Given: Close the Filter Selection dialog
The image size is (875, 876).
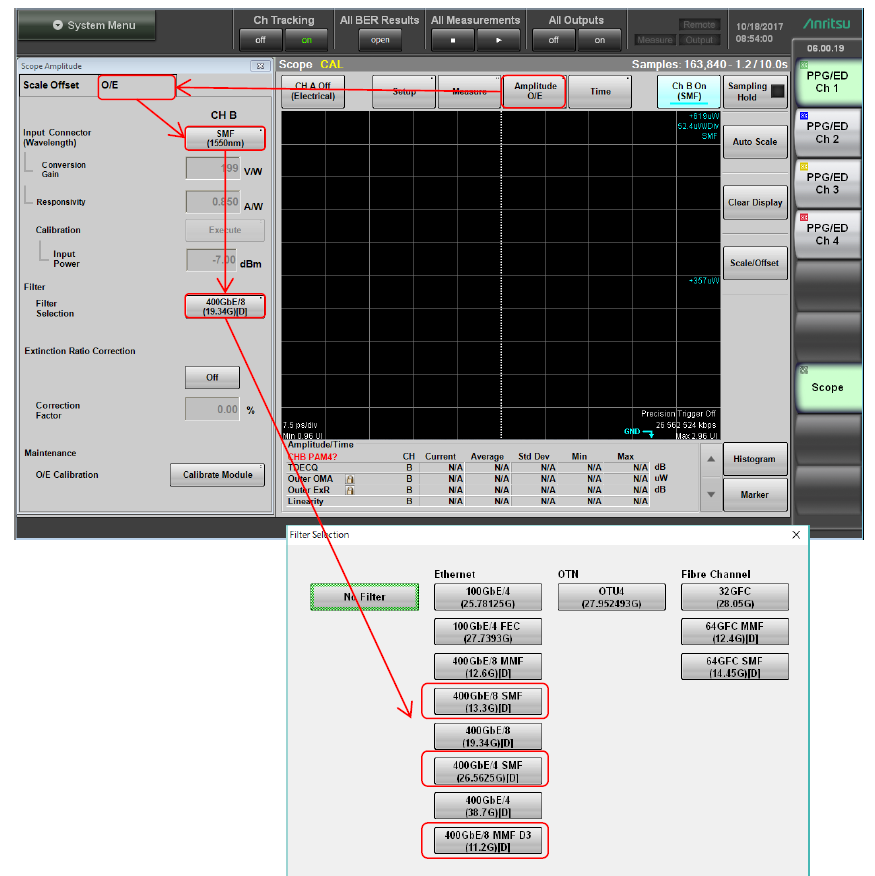Looking at the screenshot, I should (x=796, y=535).
